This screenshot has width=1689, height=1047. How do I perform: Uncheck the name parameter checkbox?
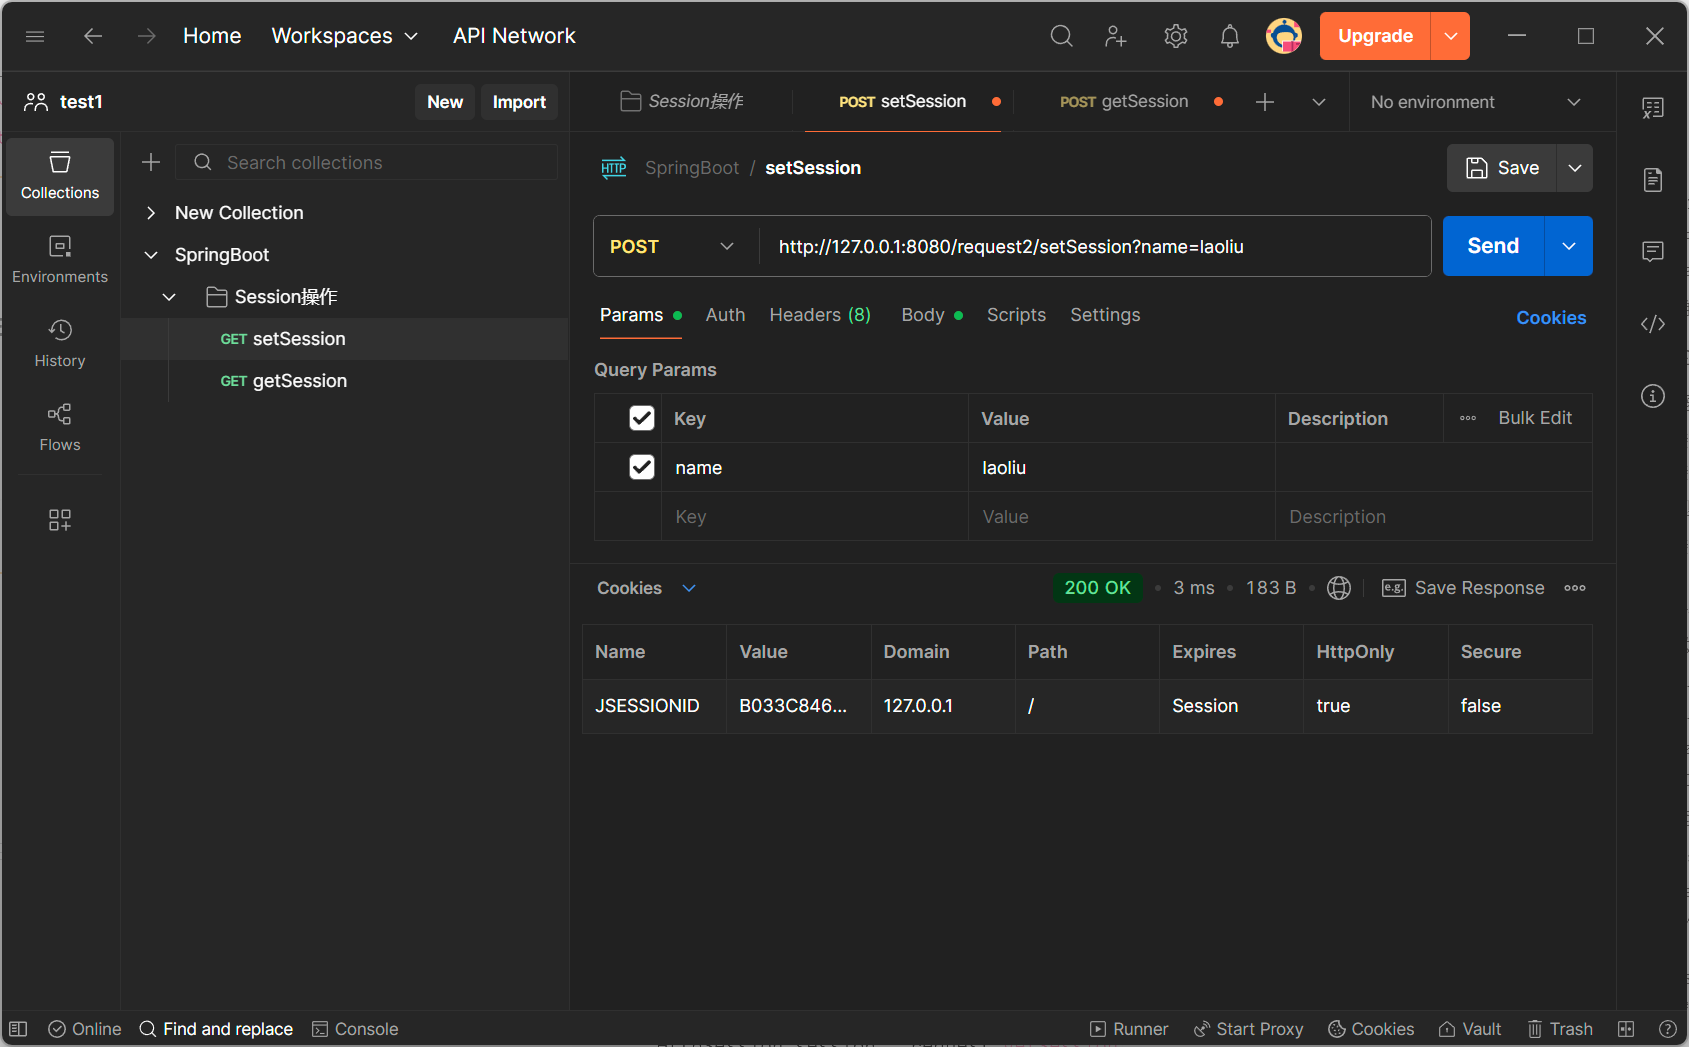tap(642, 467)
